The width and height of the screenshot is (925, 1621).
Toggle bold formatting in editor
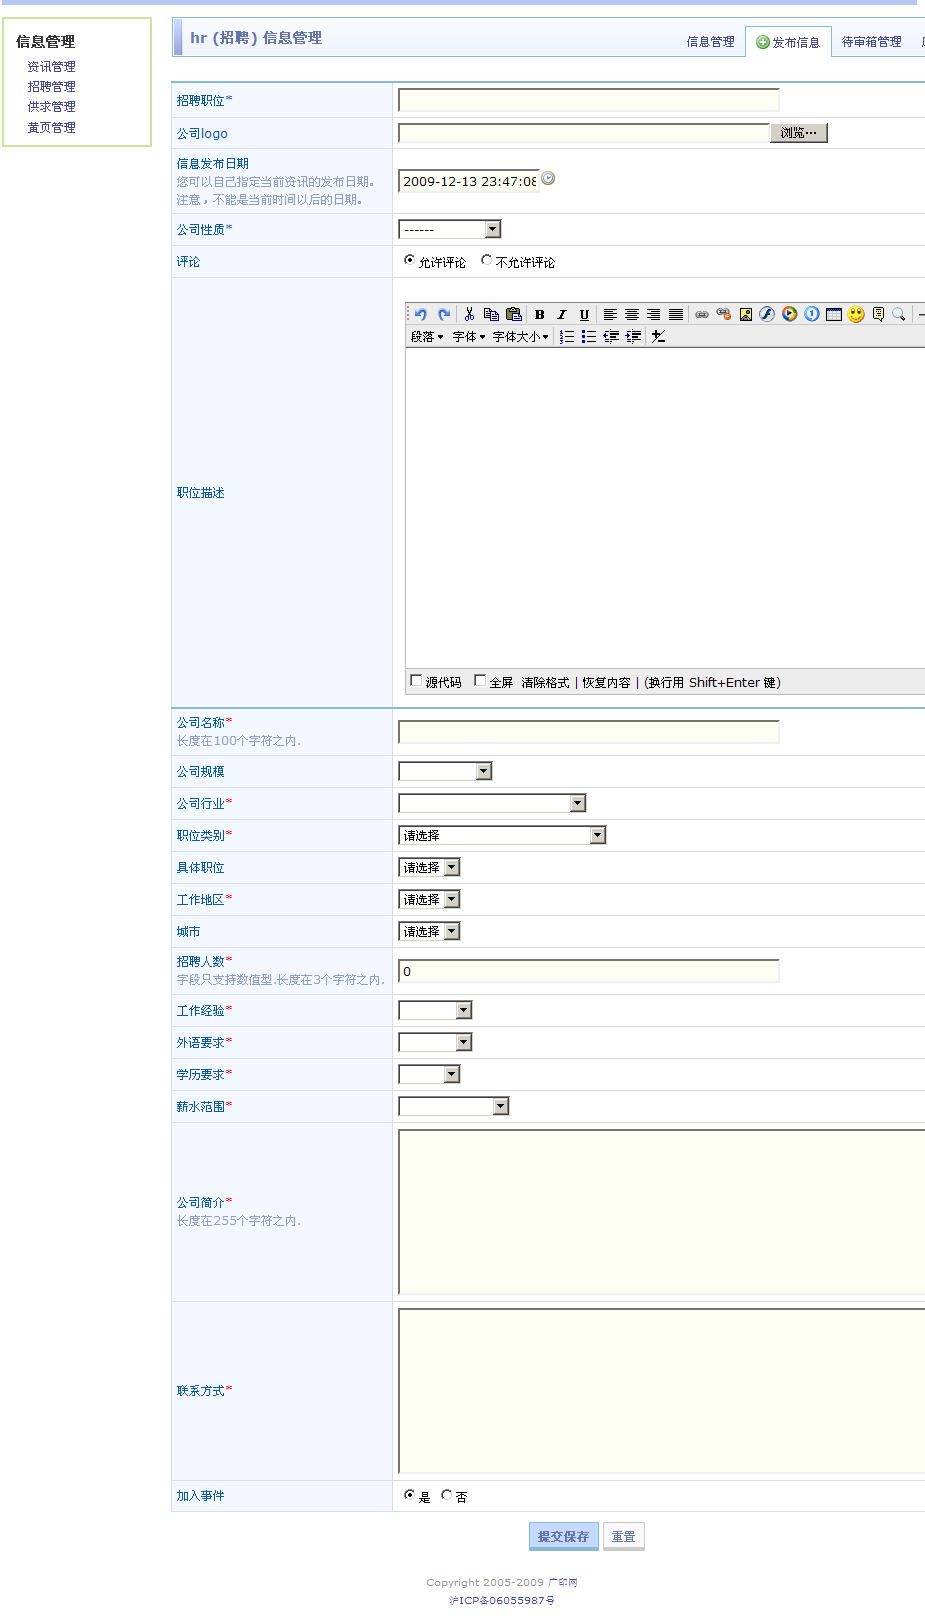pyautogui.click(x=540, y=314)
